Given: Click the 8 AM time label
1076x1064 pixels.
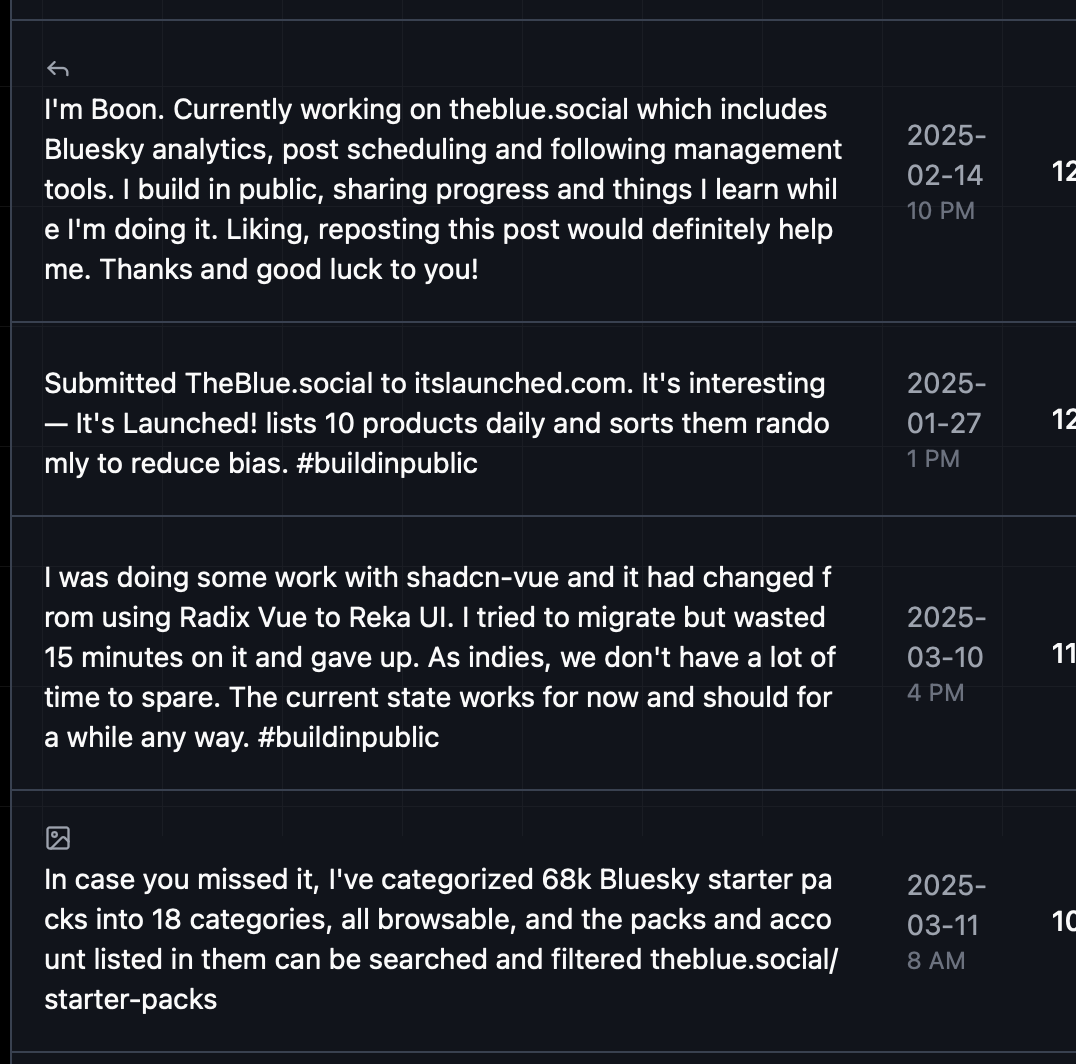Looking at the screenshot, I should (936, 961).
